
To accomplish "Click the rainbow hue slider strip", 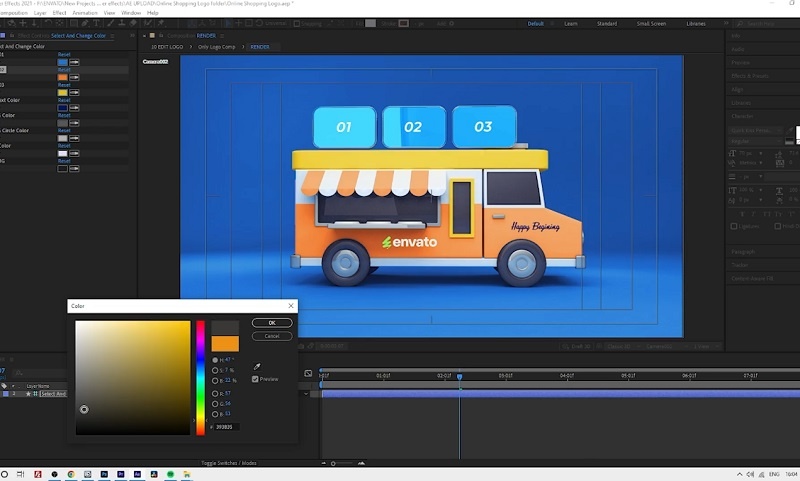I will tap(200, 376).
